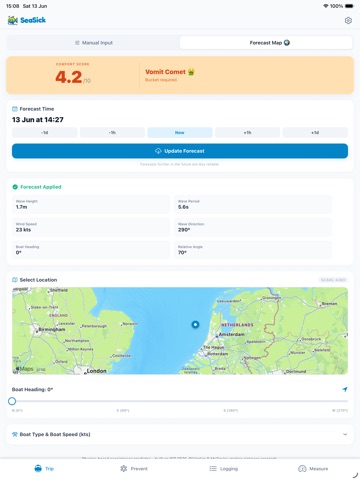360x480 pixels.
Task: Tap the battery indicator in status bar
Action: (x=349, y=6)
